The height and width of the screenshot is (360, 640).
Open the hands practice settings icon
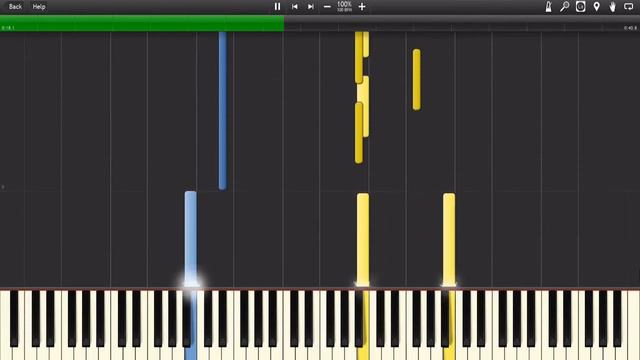pos(613,7)
